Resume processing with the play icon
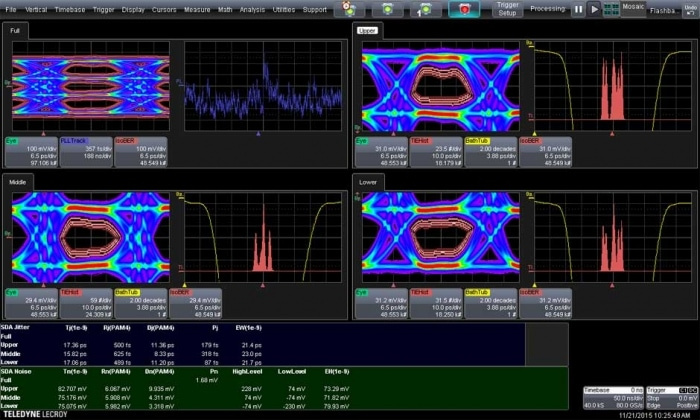Screen dimensions: 700x420 coord(595,9)
